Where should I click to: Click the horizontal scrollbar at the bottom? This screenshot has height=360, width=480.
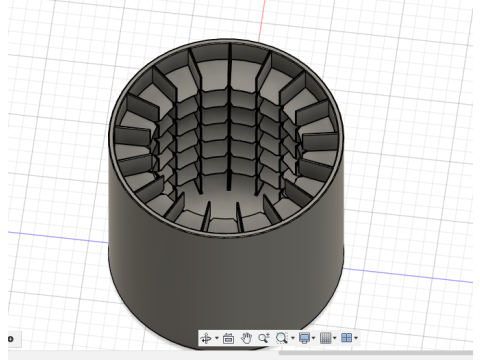(376, 352)
